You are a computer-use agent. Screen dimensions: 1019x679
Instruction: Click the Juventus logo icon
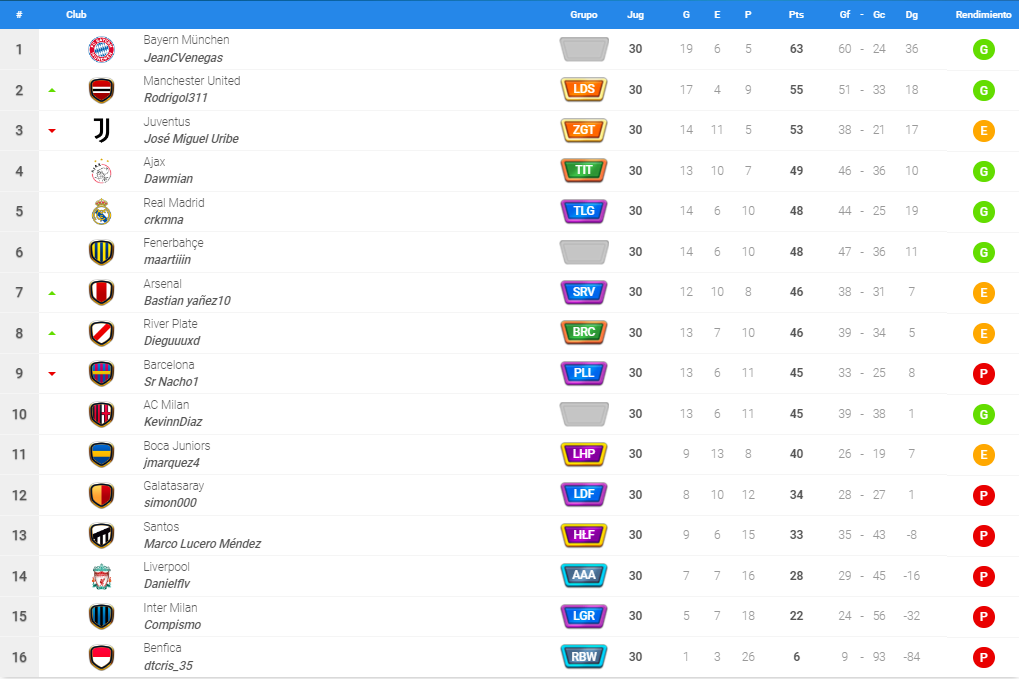(101, 130)
